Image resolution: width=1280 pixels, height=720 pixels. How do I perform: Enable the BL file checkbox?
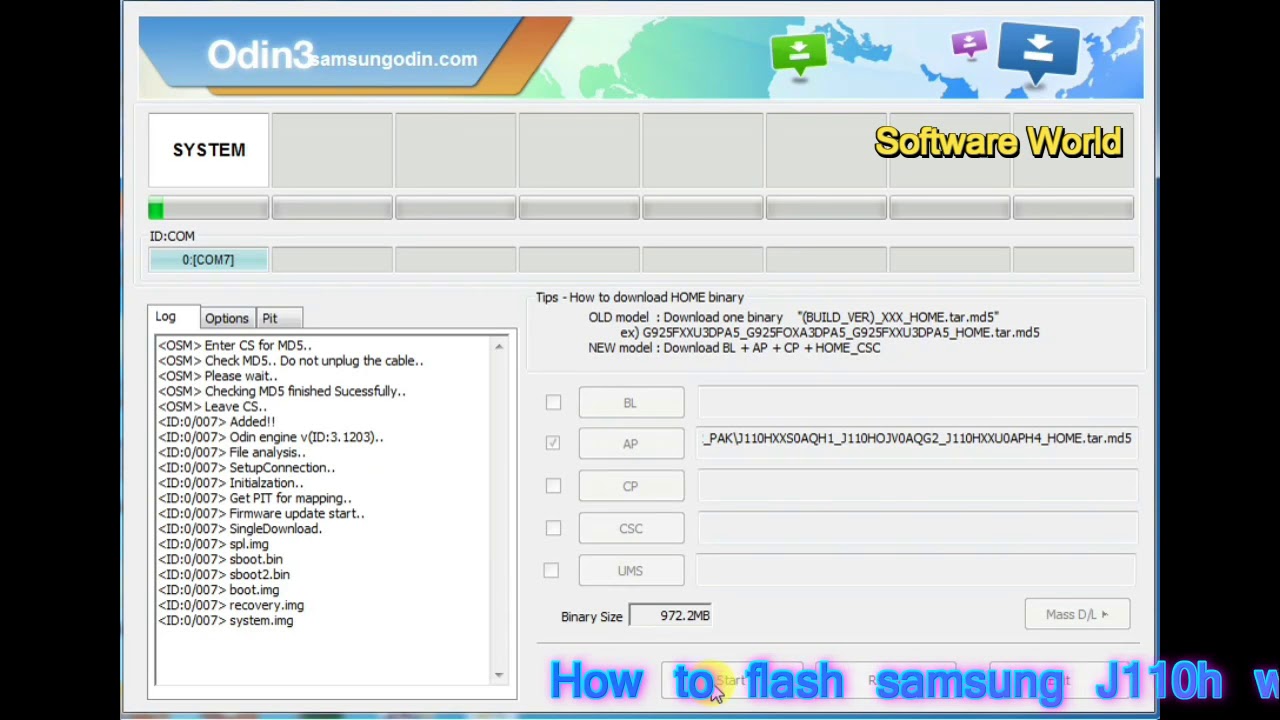point(553,402)
